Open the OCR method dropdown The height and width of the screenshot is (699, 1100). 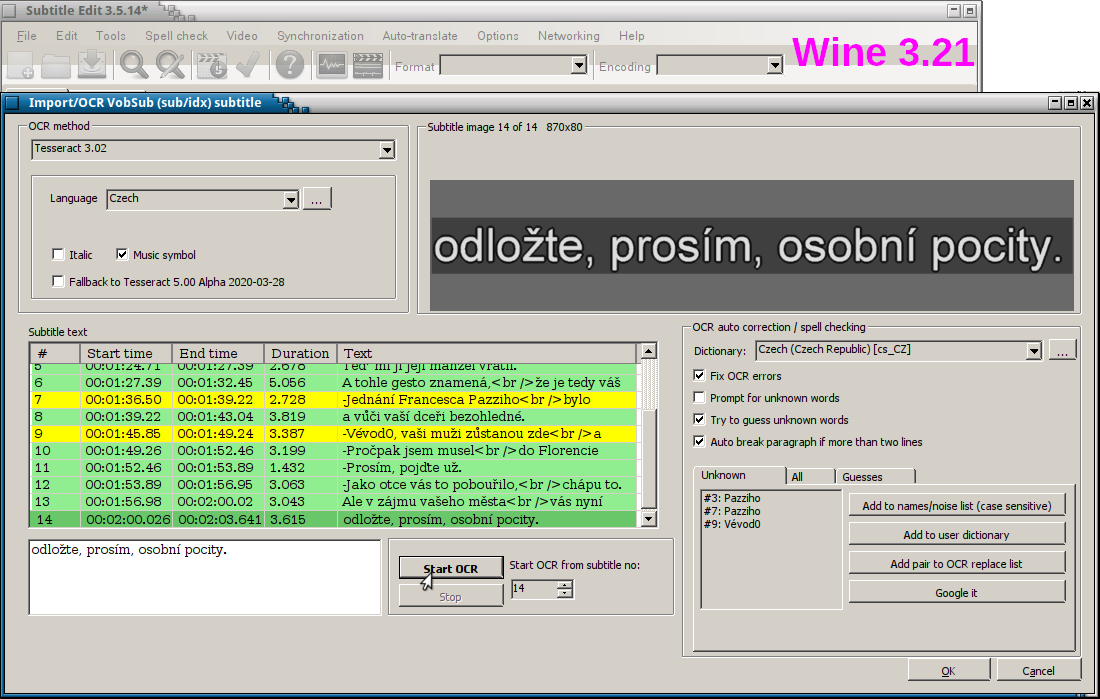coord(388,149)
